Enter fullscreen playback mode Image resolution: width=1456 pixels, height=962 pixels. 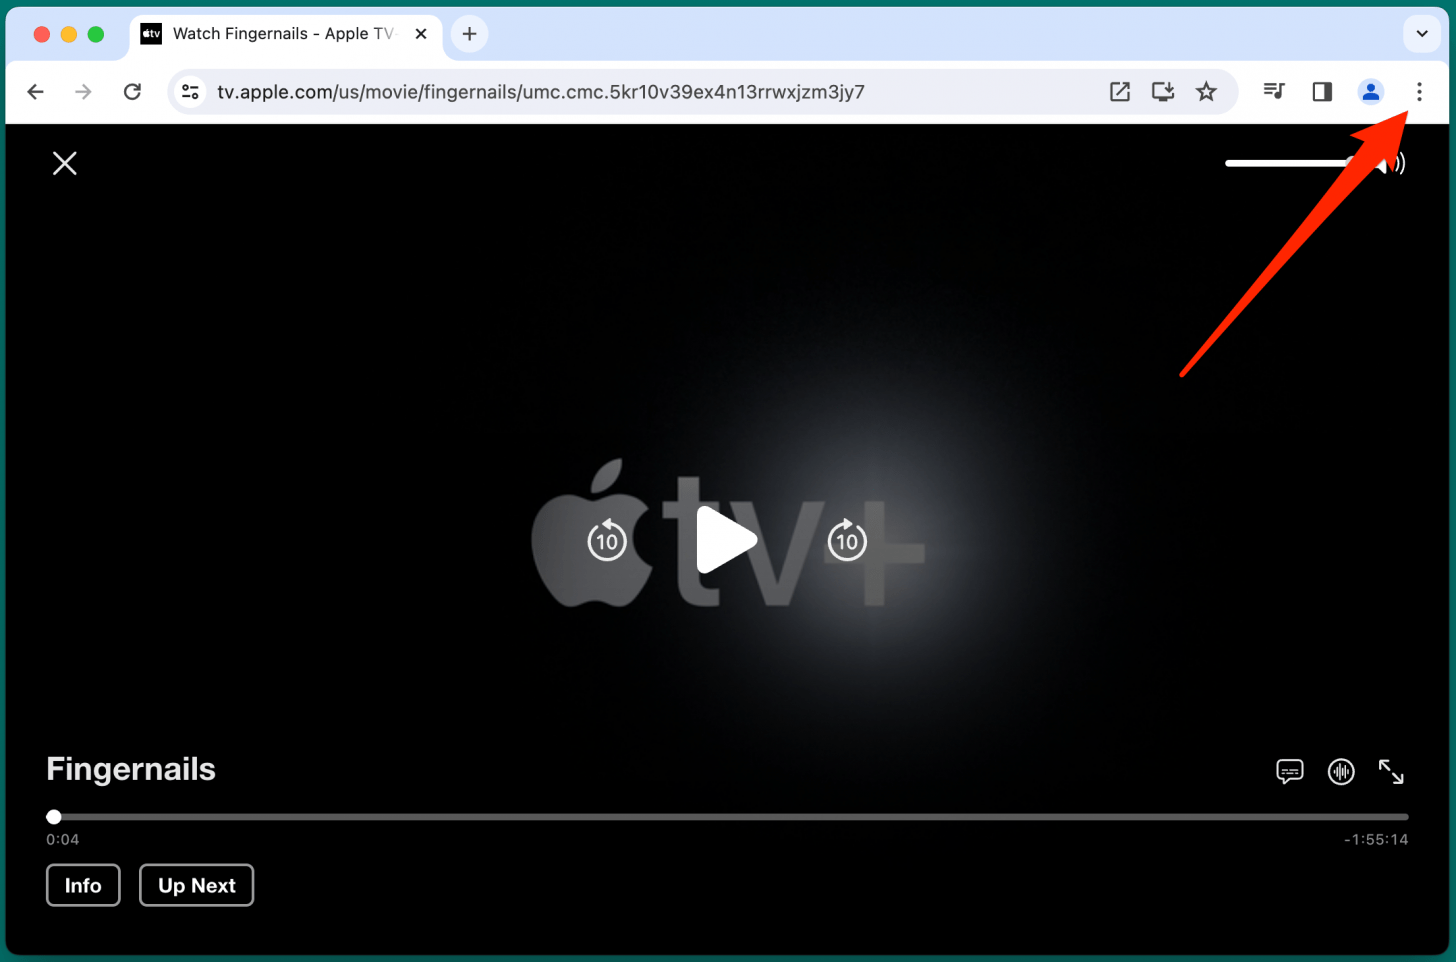(1391, 771)
